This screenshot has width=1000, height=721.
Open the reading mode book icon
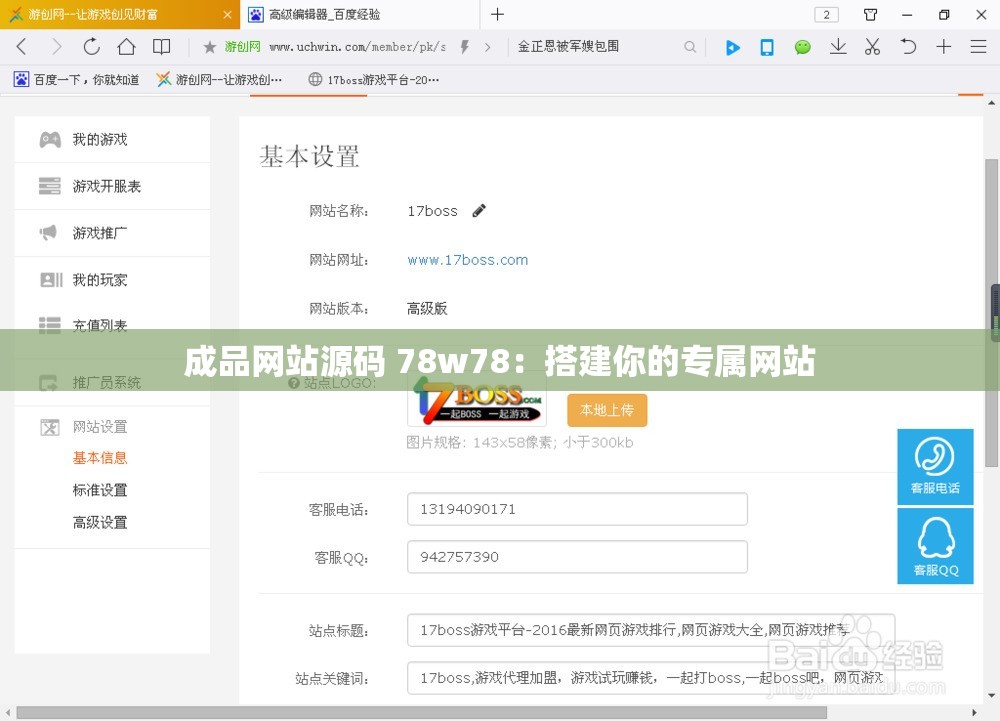(x=161, y=47)
